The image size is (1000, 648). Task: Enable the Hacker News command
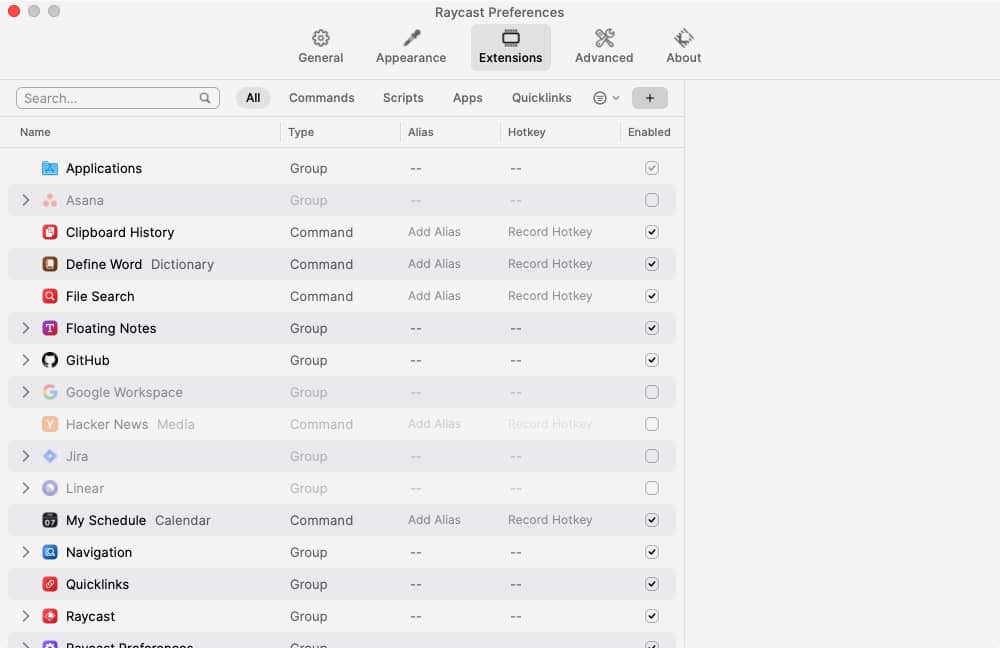point(651,423)
